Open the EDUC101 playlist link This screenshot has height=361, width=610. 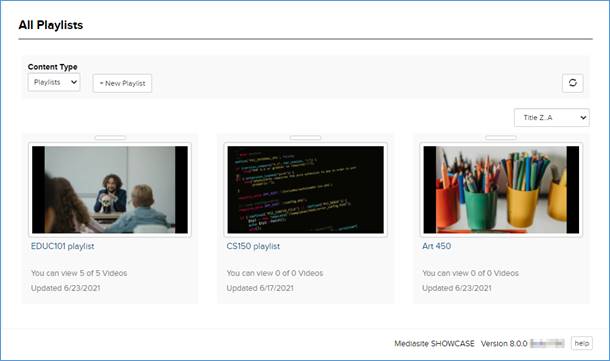pos(63,246)
